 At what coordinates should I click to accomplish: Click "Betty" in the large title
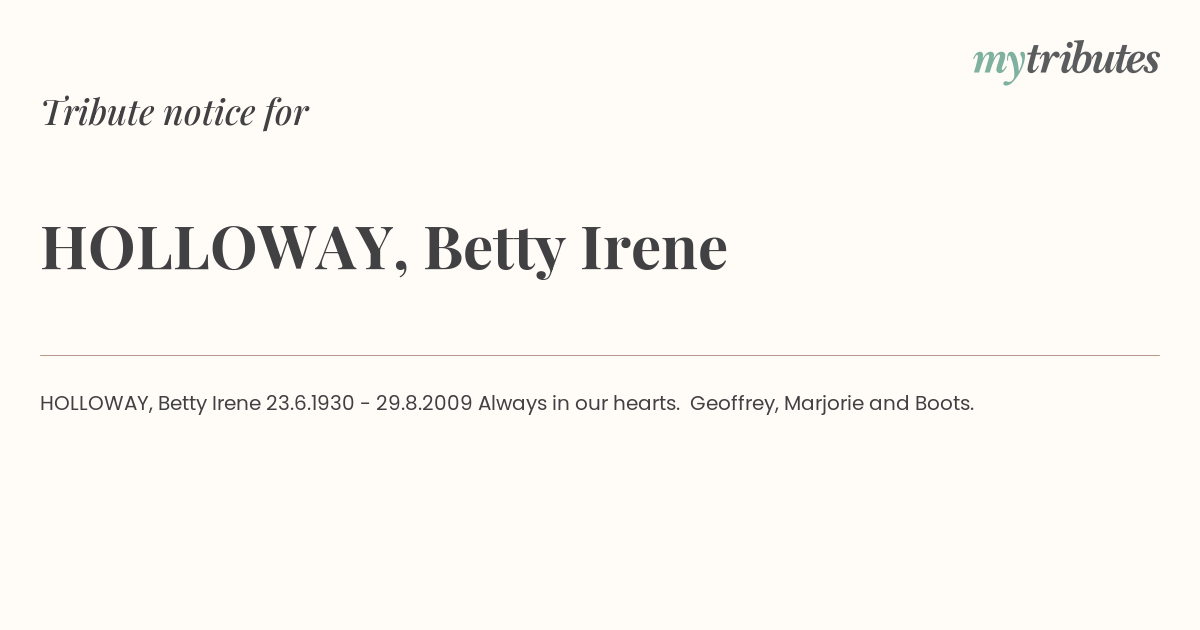click(x=495, y=249)
